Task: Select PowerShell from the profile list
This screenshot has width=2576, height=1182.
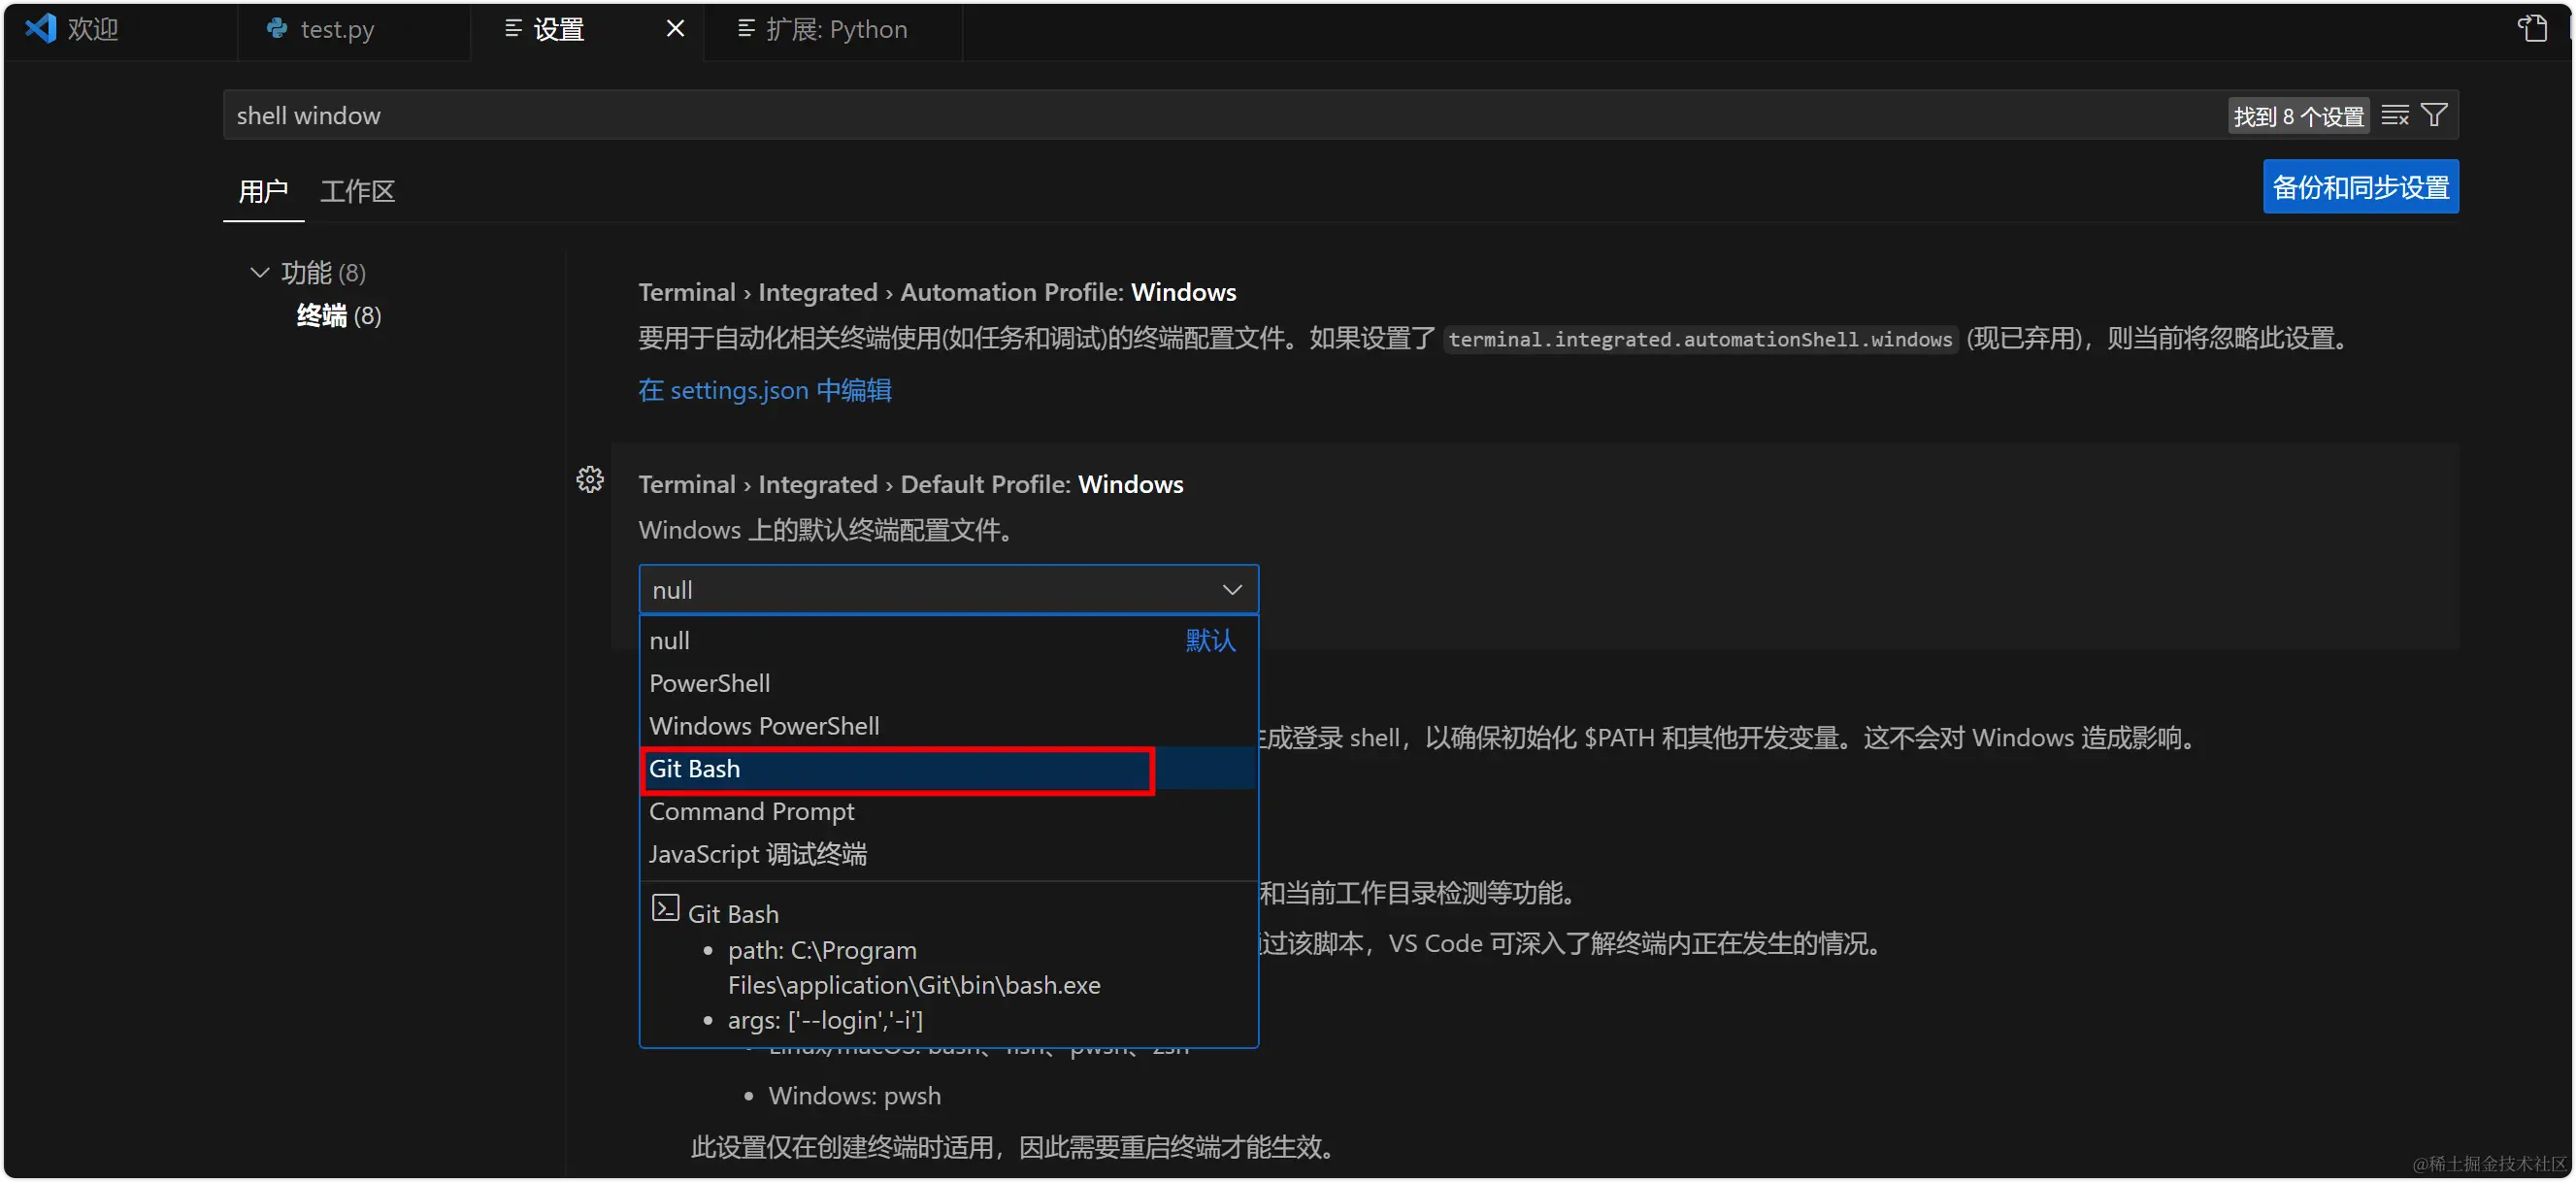Action: (709, 683)
